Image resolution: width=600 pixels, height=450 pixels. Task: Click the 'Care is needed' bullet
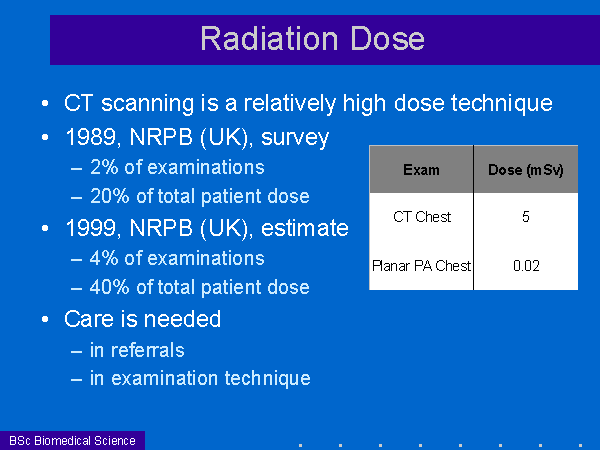[143, 319]
